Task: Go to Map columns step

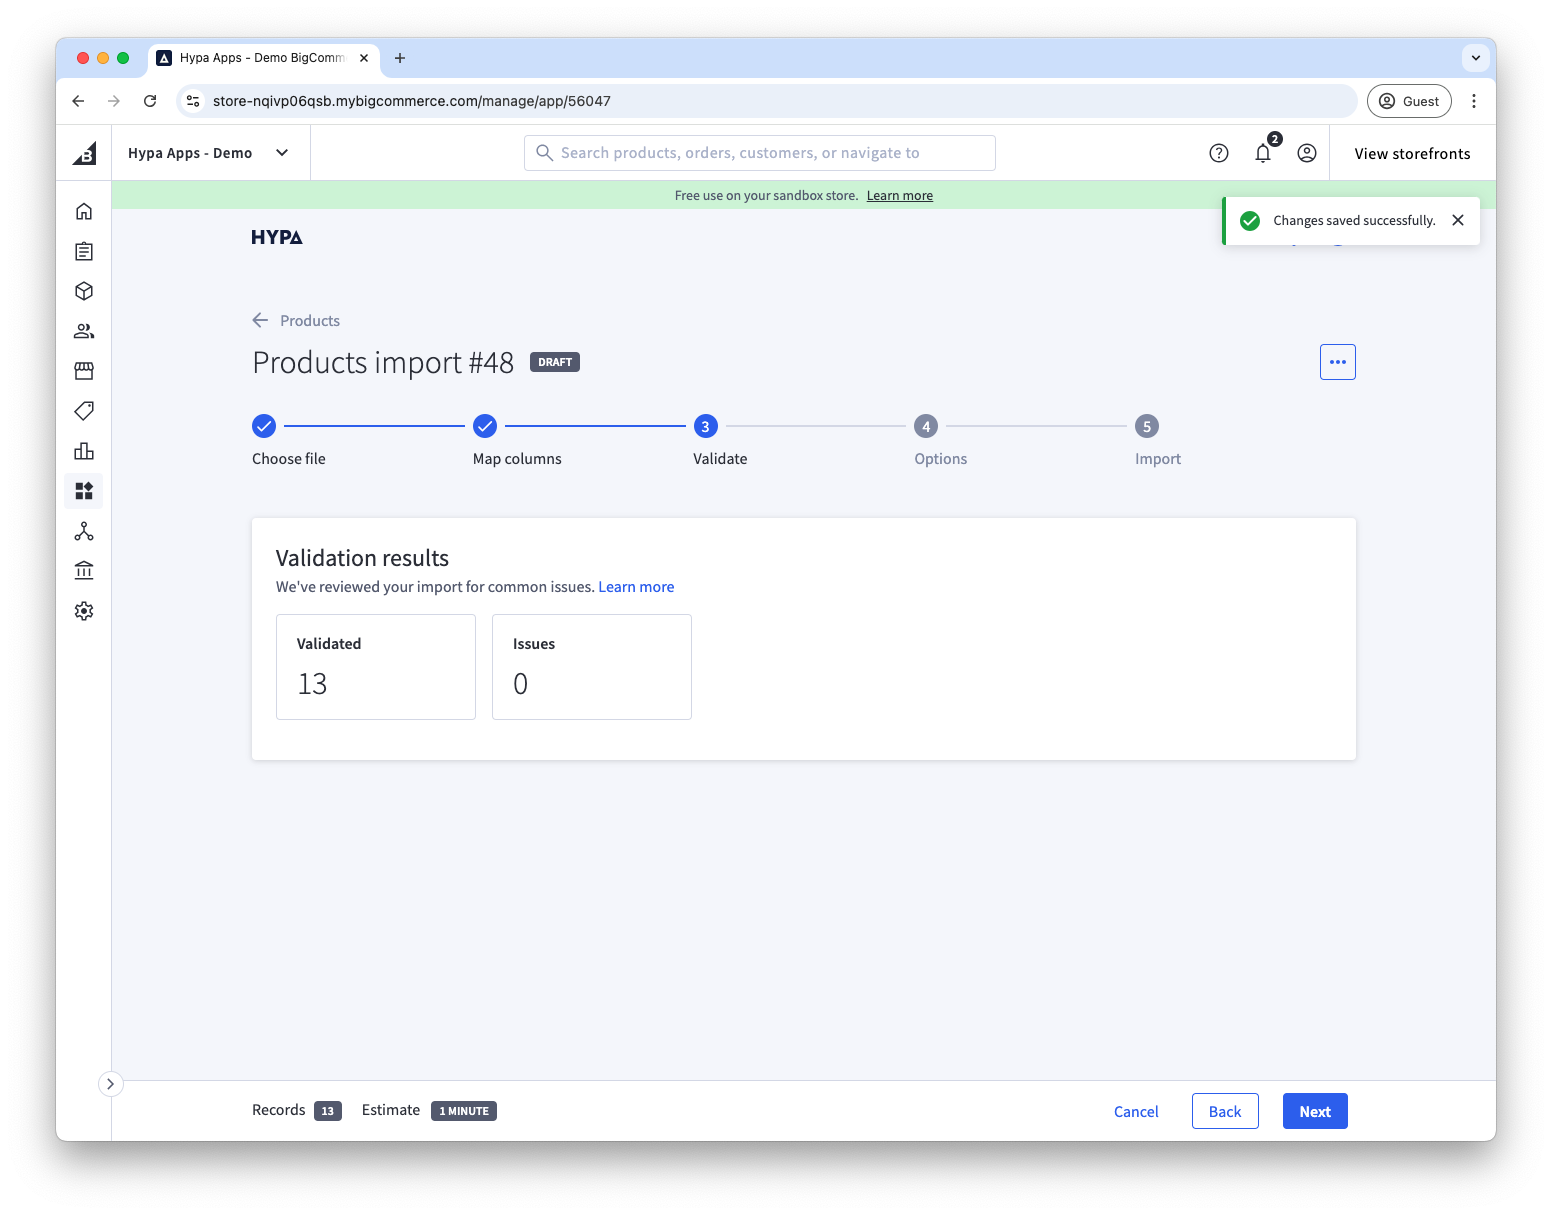Action: pos(485,427)
